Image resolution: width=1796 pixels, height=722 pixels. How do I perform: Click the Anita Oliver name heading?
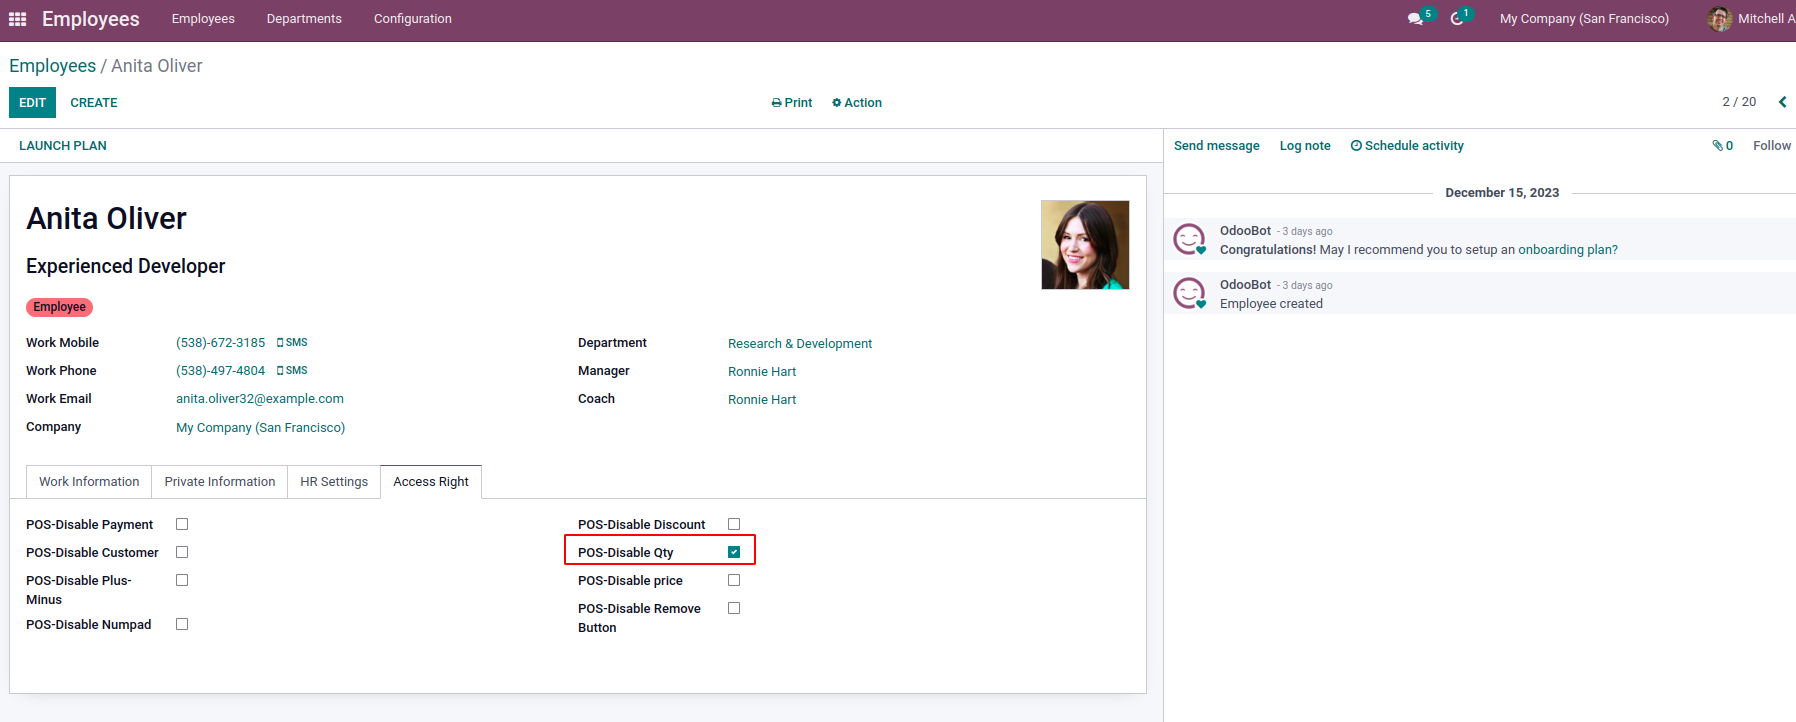pos(107,219)
